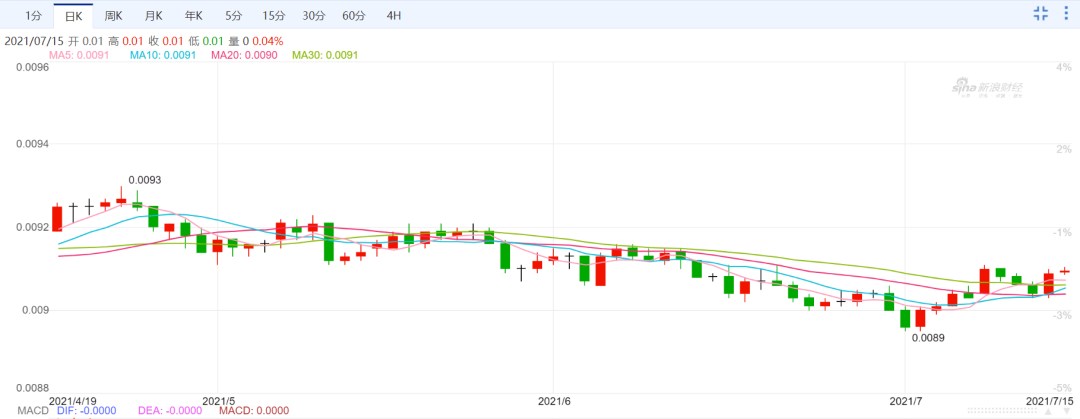Select the 年K yearly tab
Screen dimensions: 1080x419
coord(194,14)
